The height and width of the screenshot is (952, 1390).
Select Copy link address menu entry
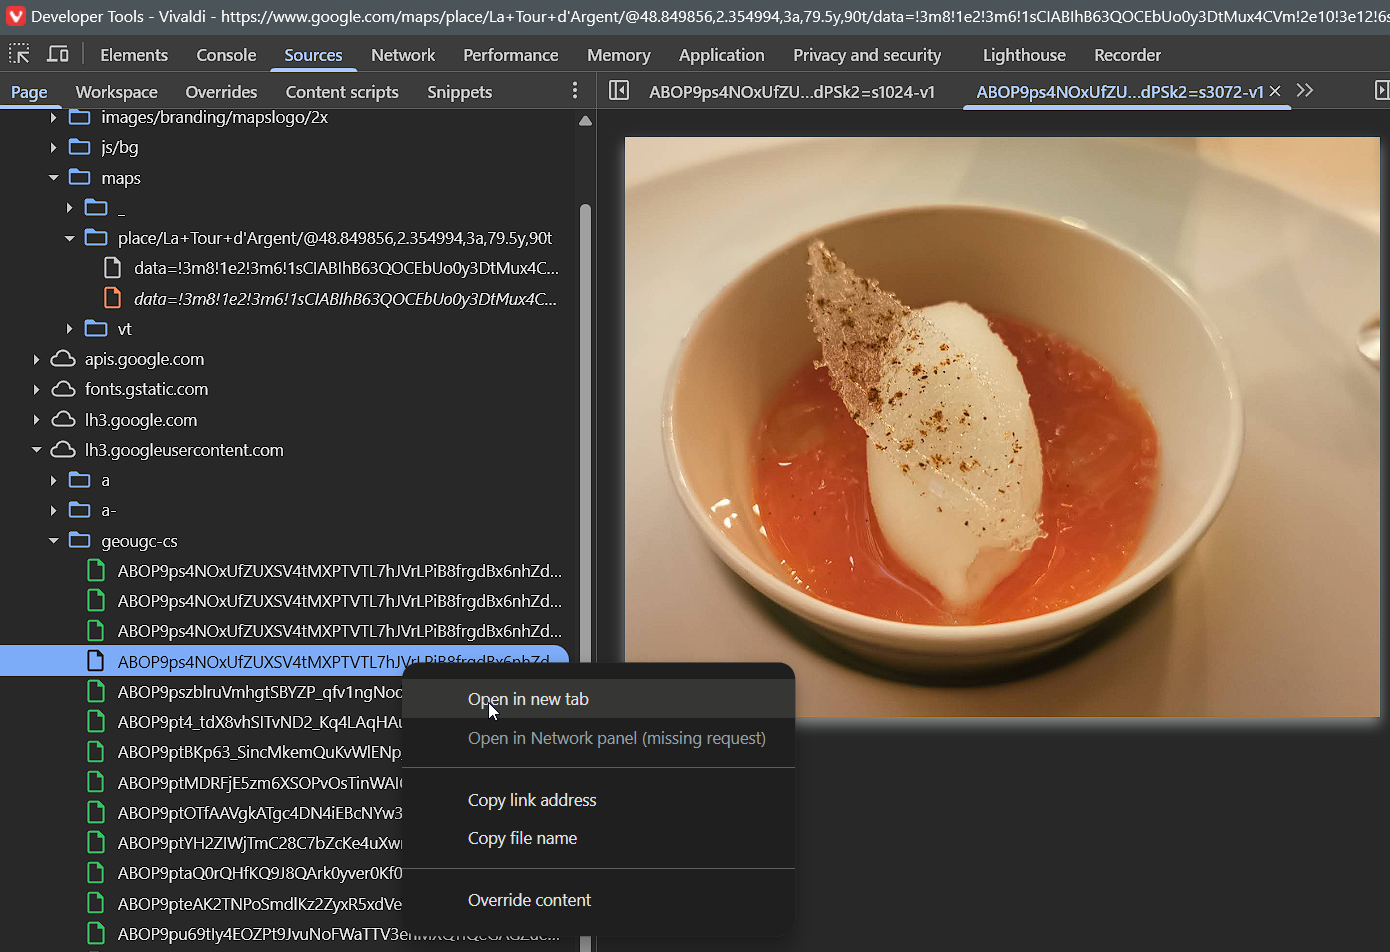tap(532, 800)
